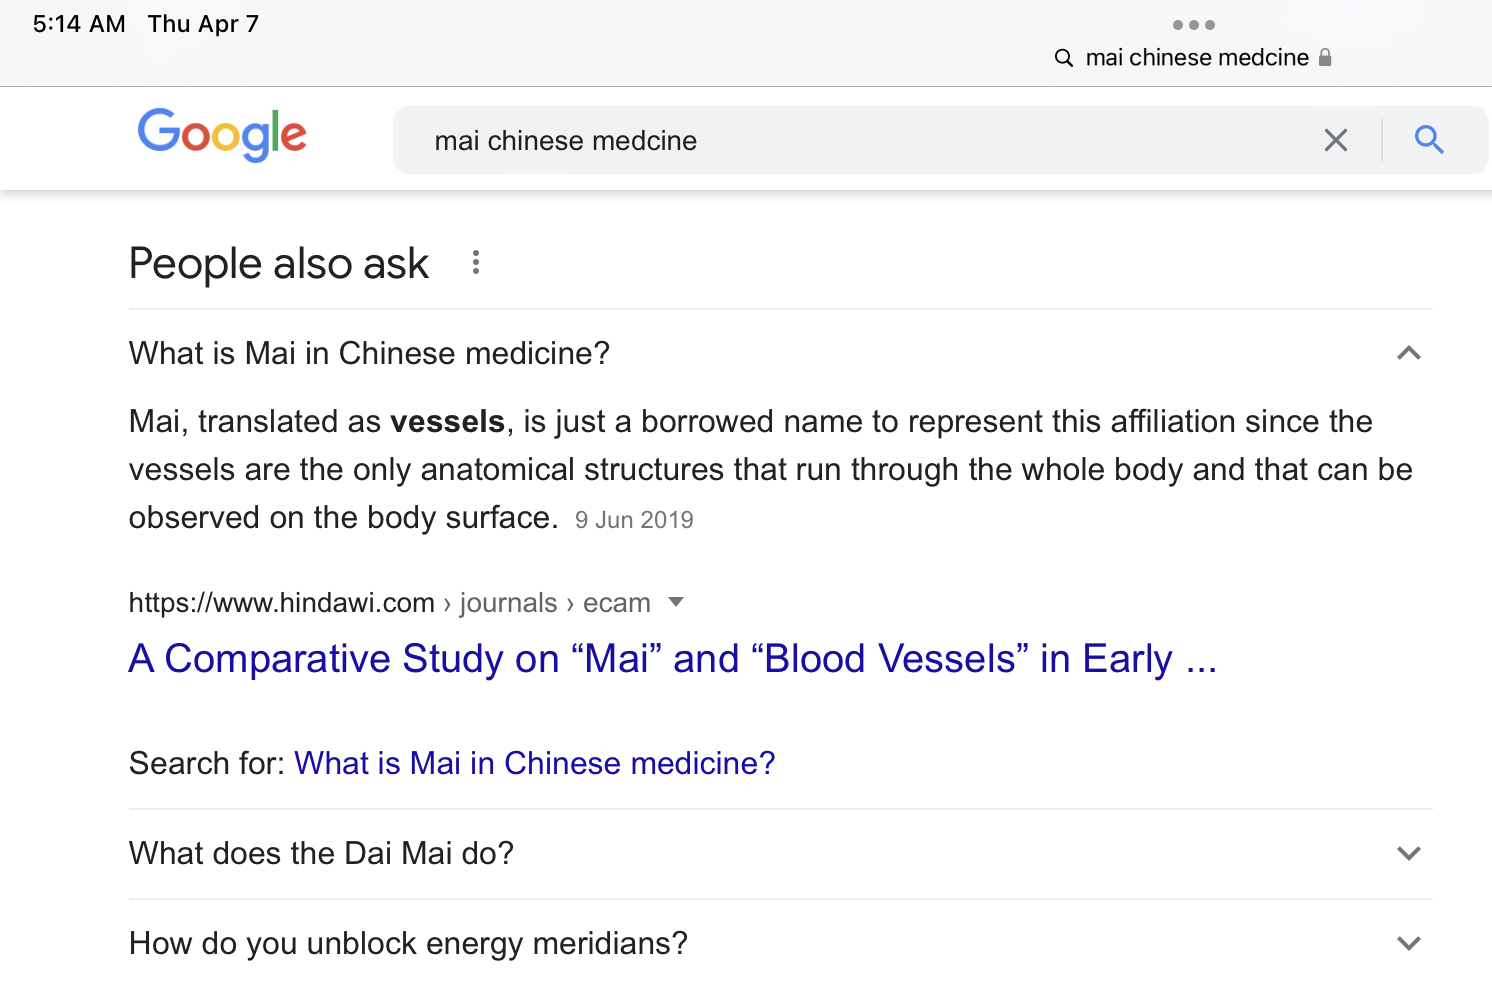The image size is (1492, 987).
Task: Tap the blue magnifier search icon
Action: [x=1429, y=140]
